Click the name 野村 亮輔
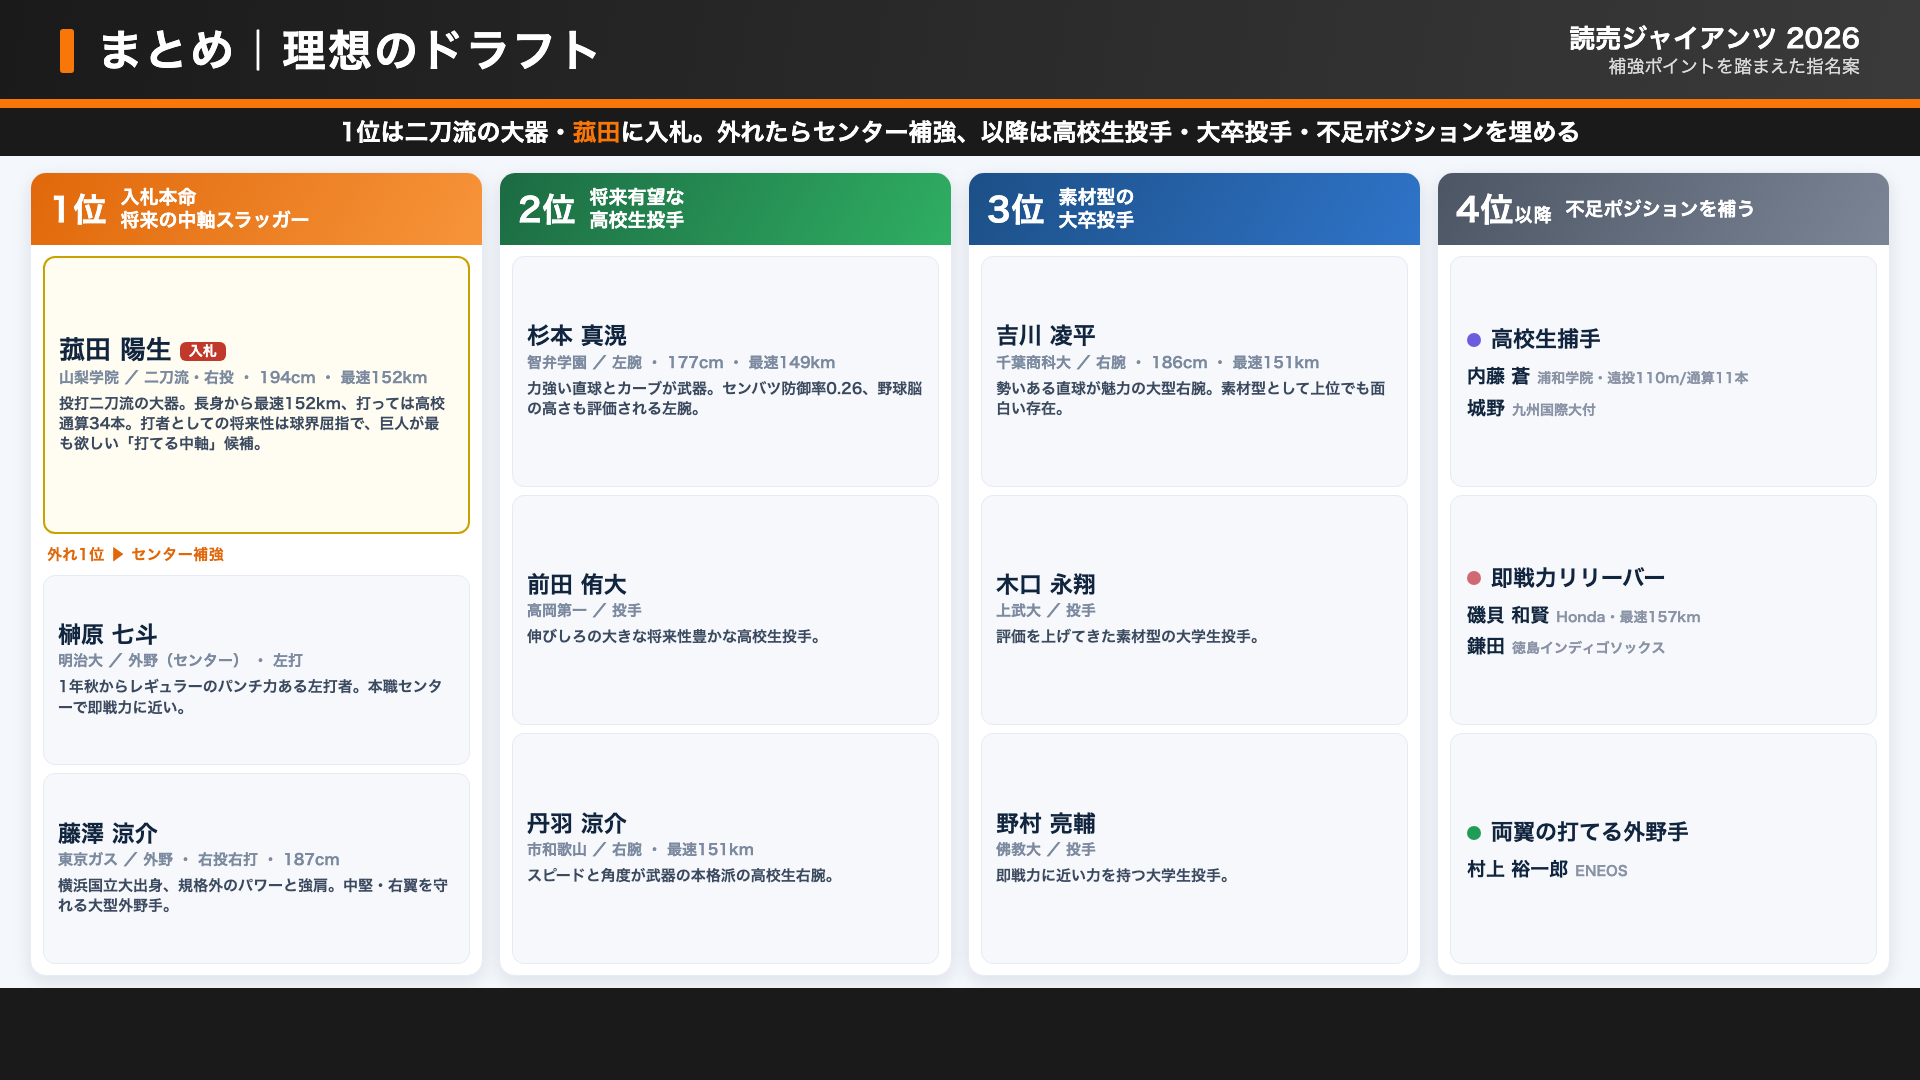1920x1080 pixels. (x=1046, y=823)
